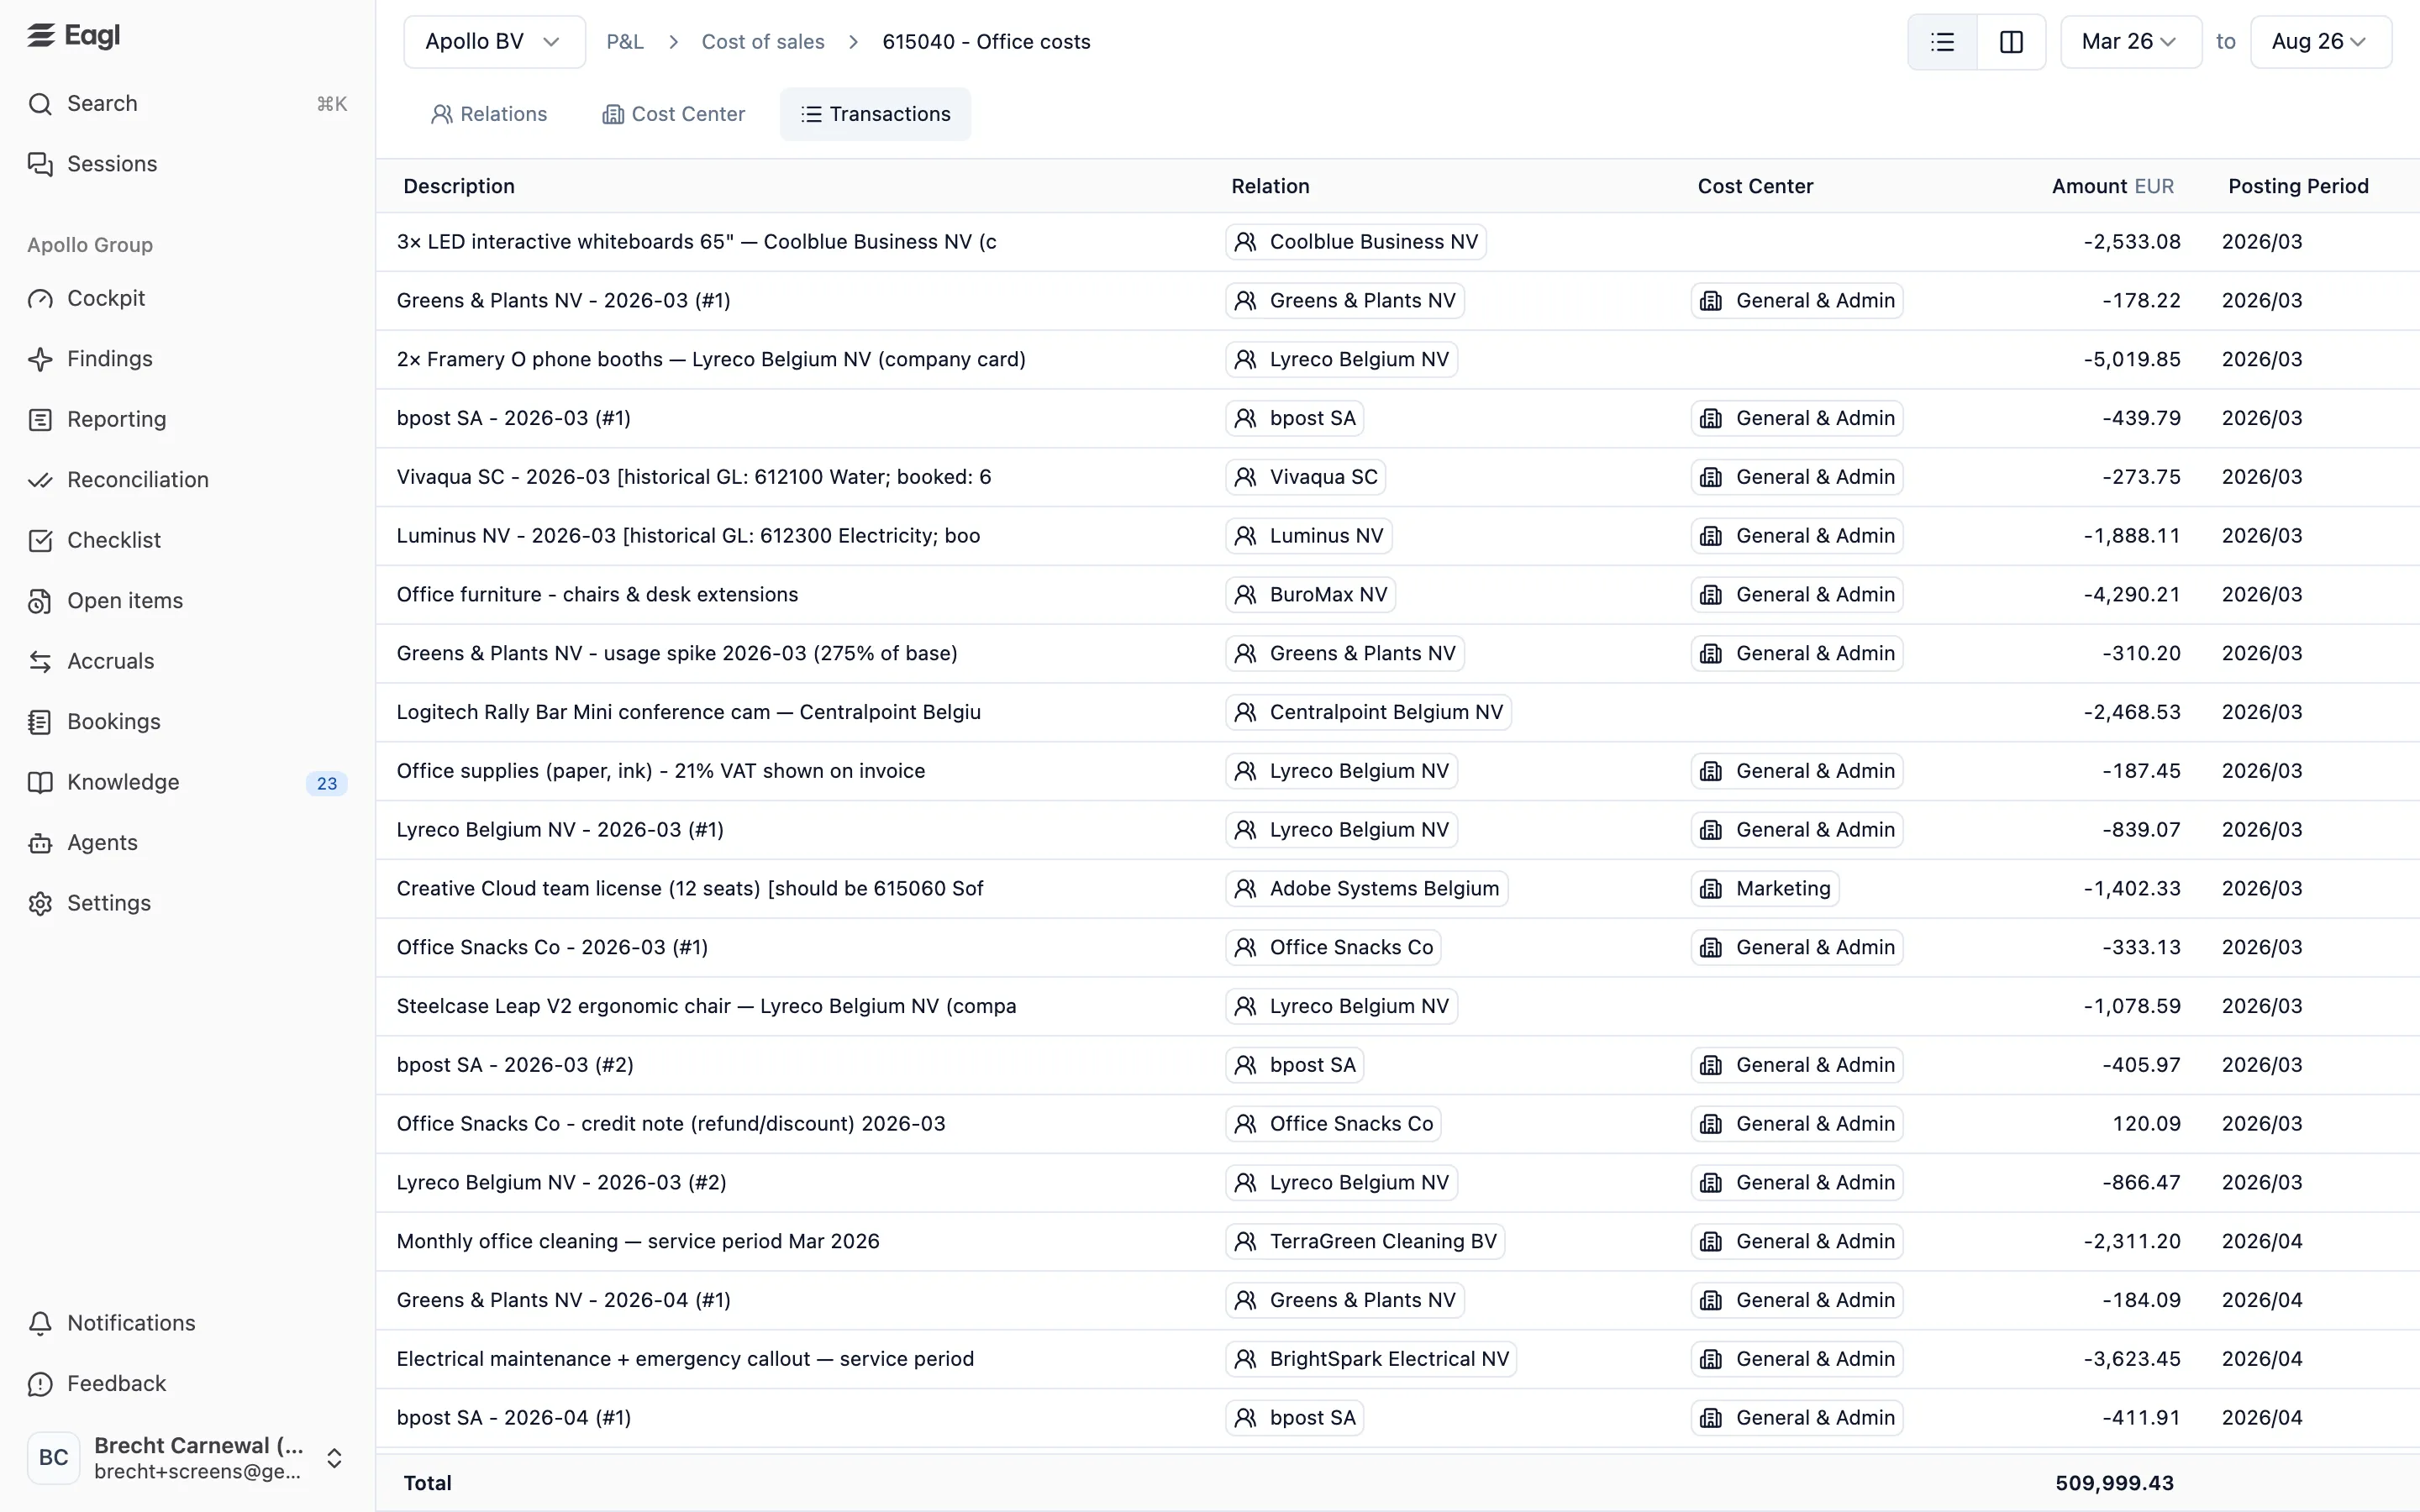Switch to split column view layout
Viewport: 2420px width, 1512px height.
(2011, 42)
